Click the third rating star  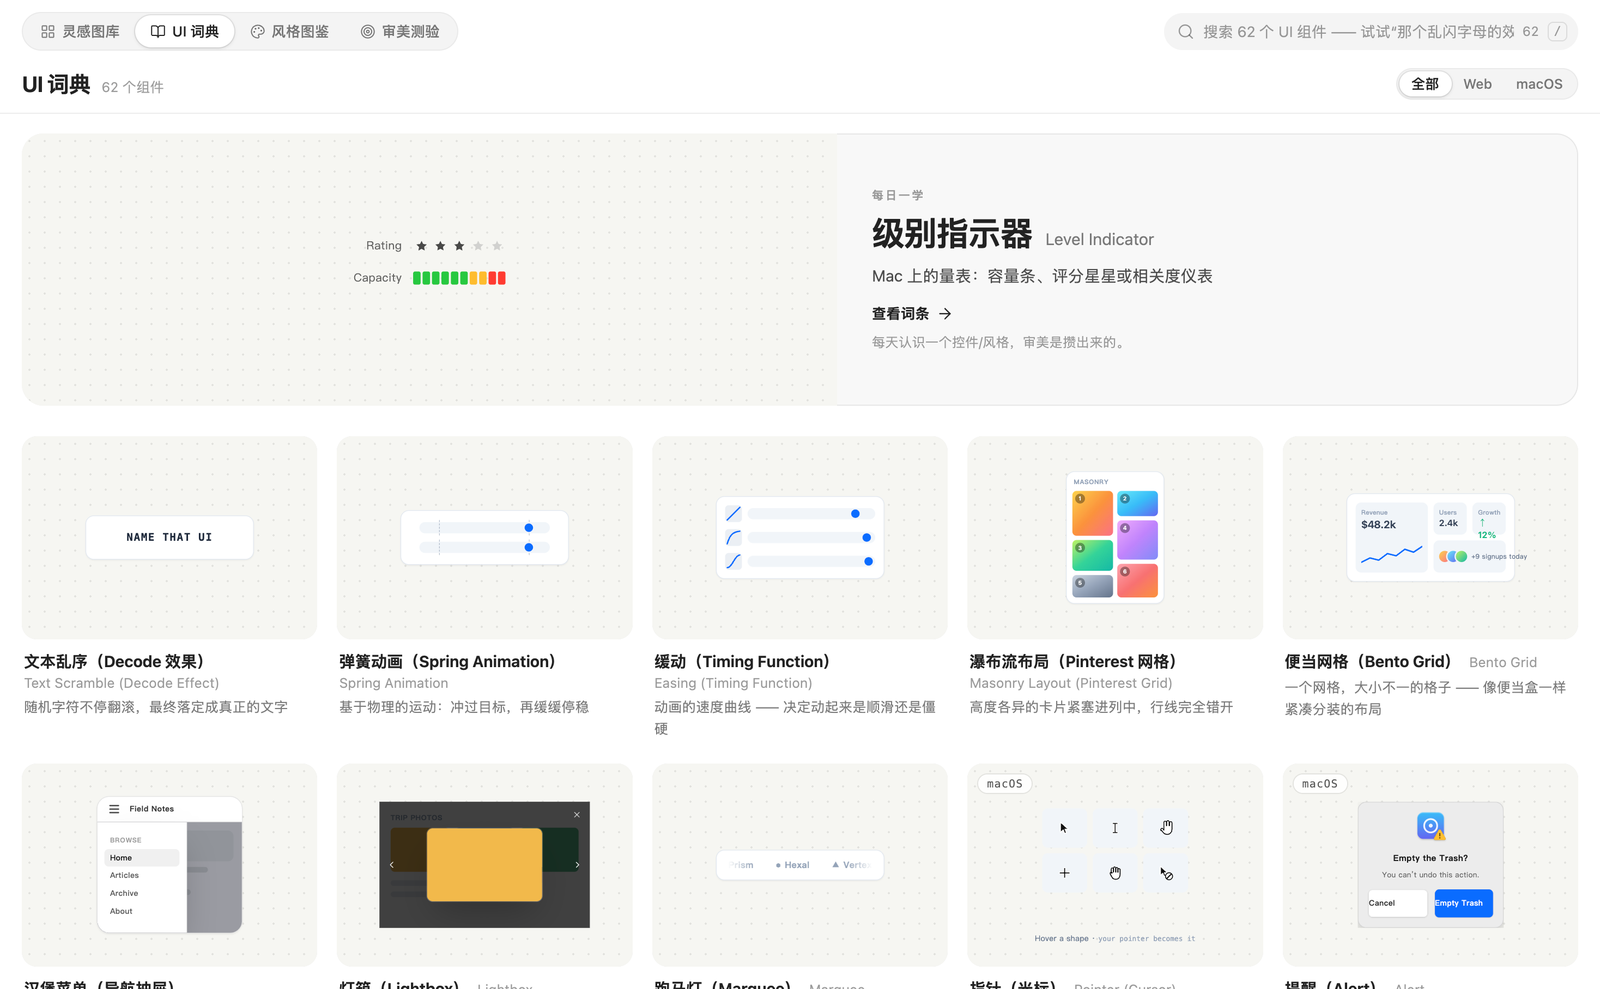pos(459,246)
